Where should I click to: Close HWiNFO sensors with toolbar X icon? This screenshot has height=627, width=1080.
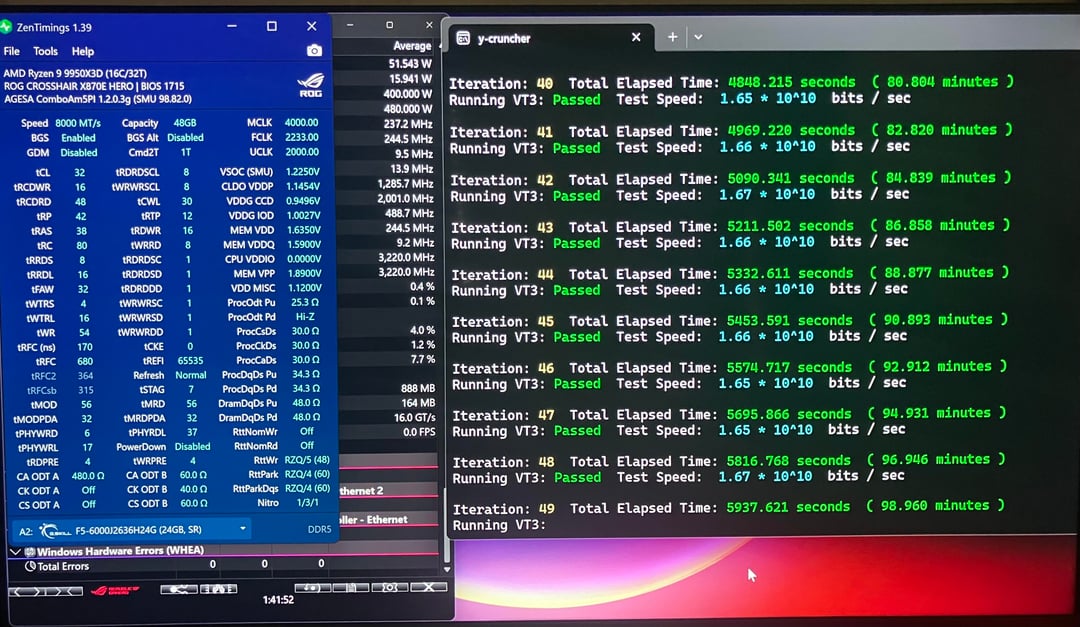point(428,587)
